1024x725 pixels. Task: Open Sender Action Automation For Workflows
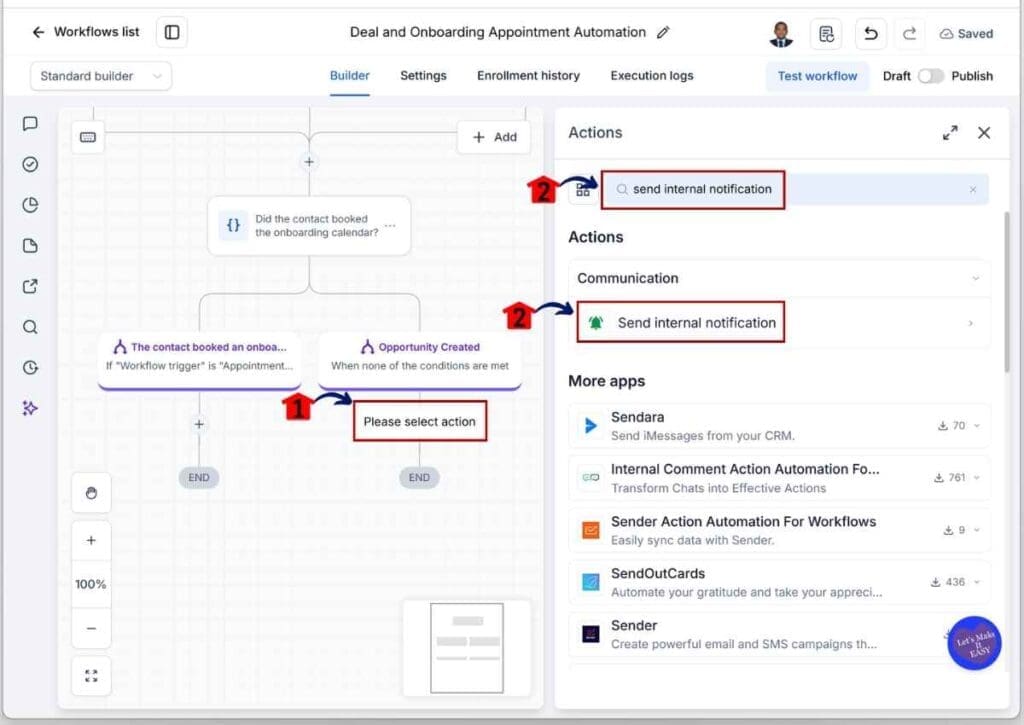779,530
